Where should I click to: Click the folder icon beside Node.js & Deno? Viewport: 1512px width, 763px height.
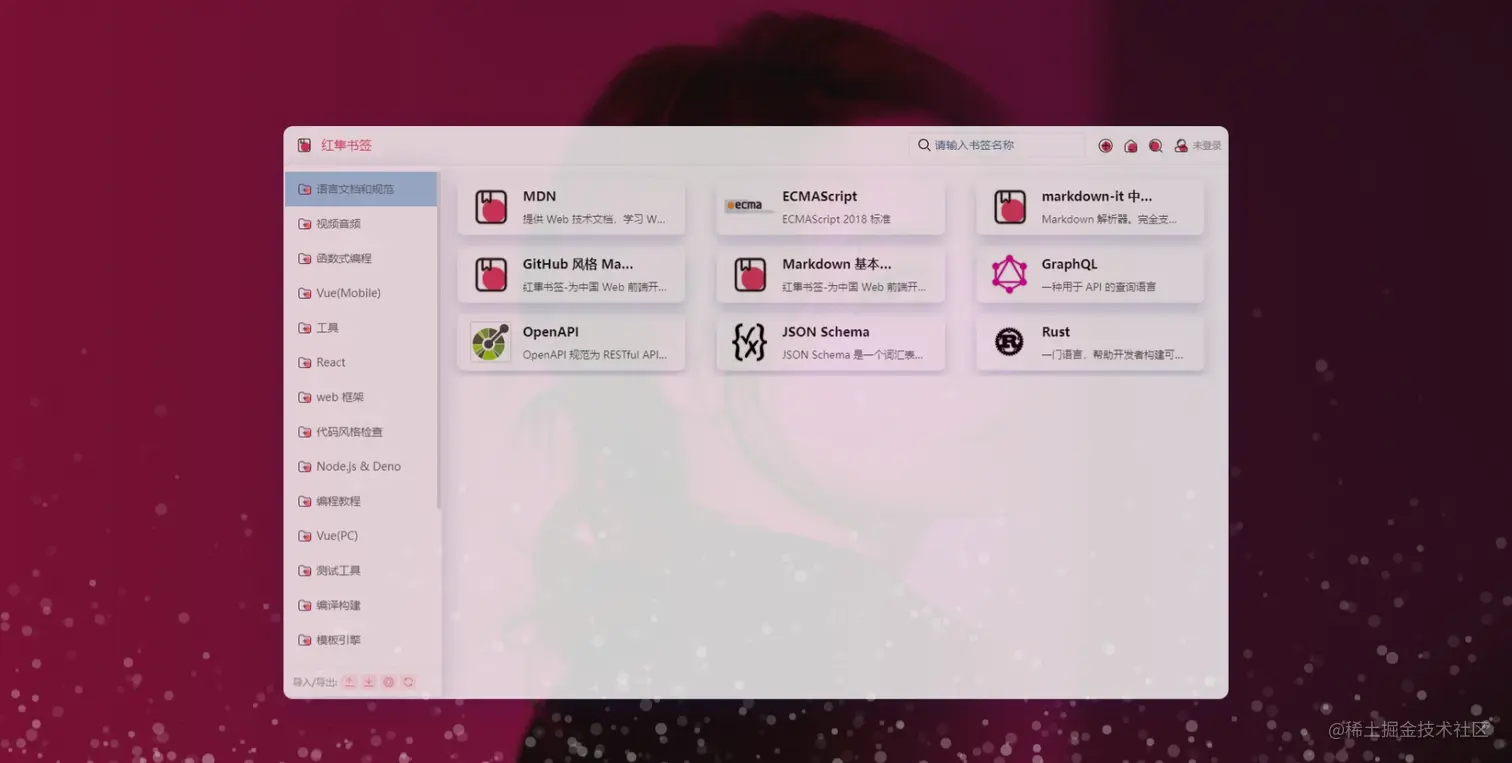coord(305,466)
